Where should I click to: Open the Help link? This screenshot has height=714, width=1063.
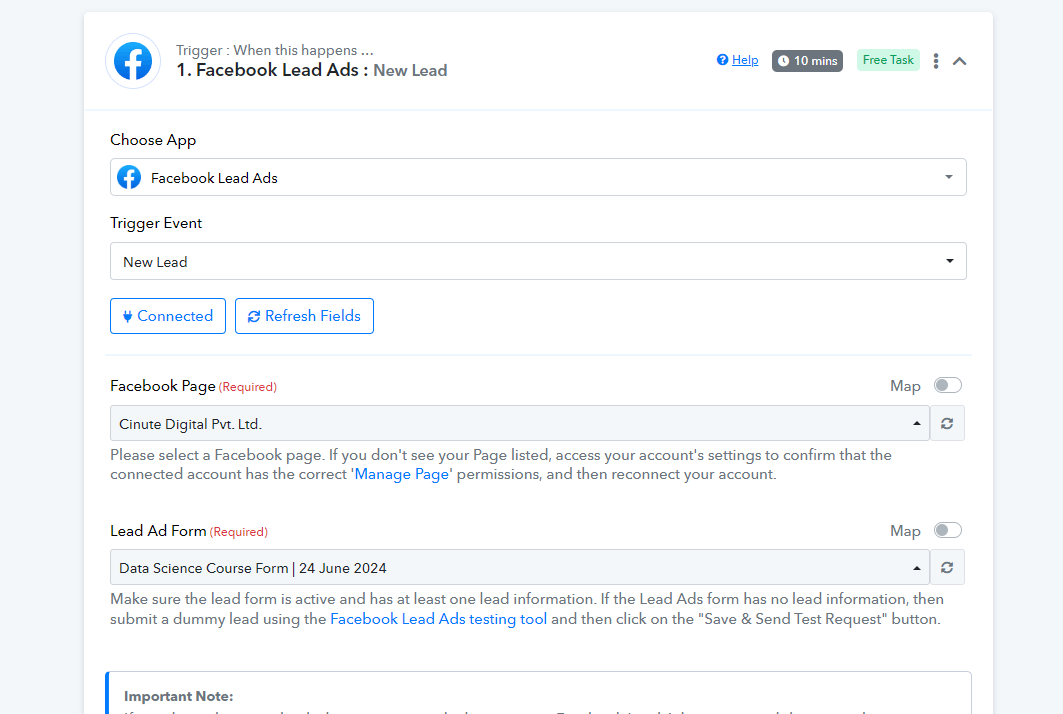[745, 60]
